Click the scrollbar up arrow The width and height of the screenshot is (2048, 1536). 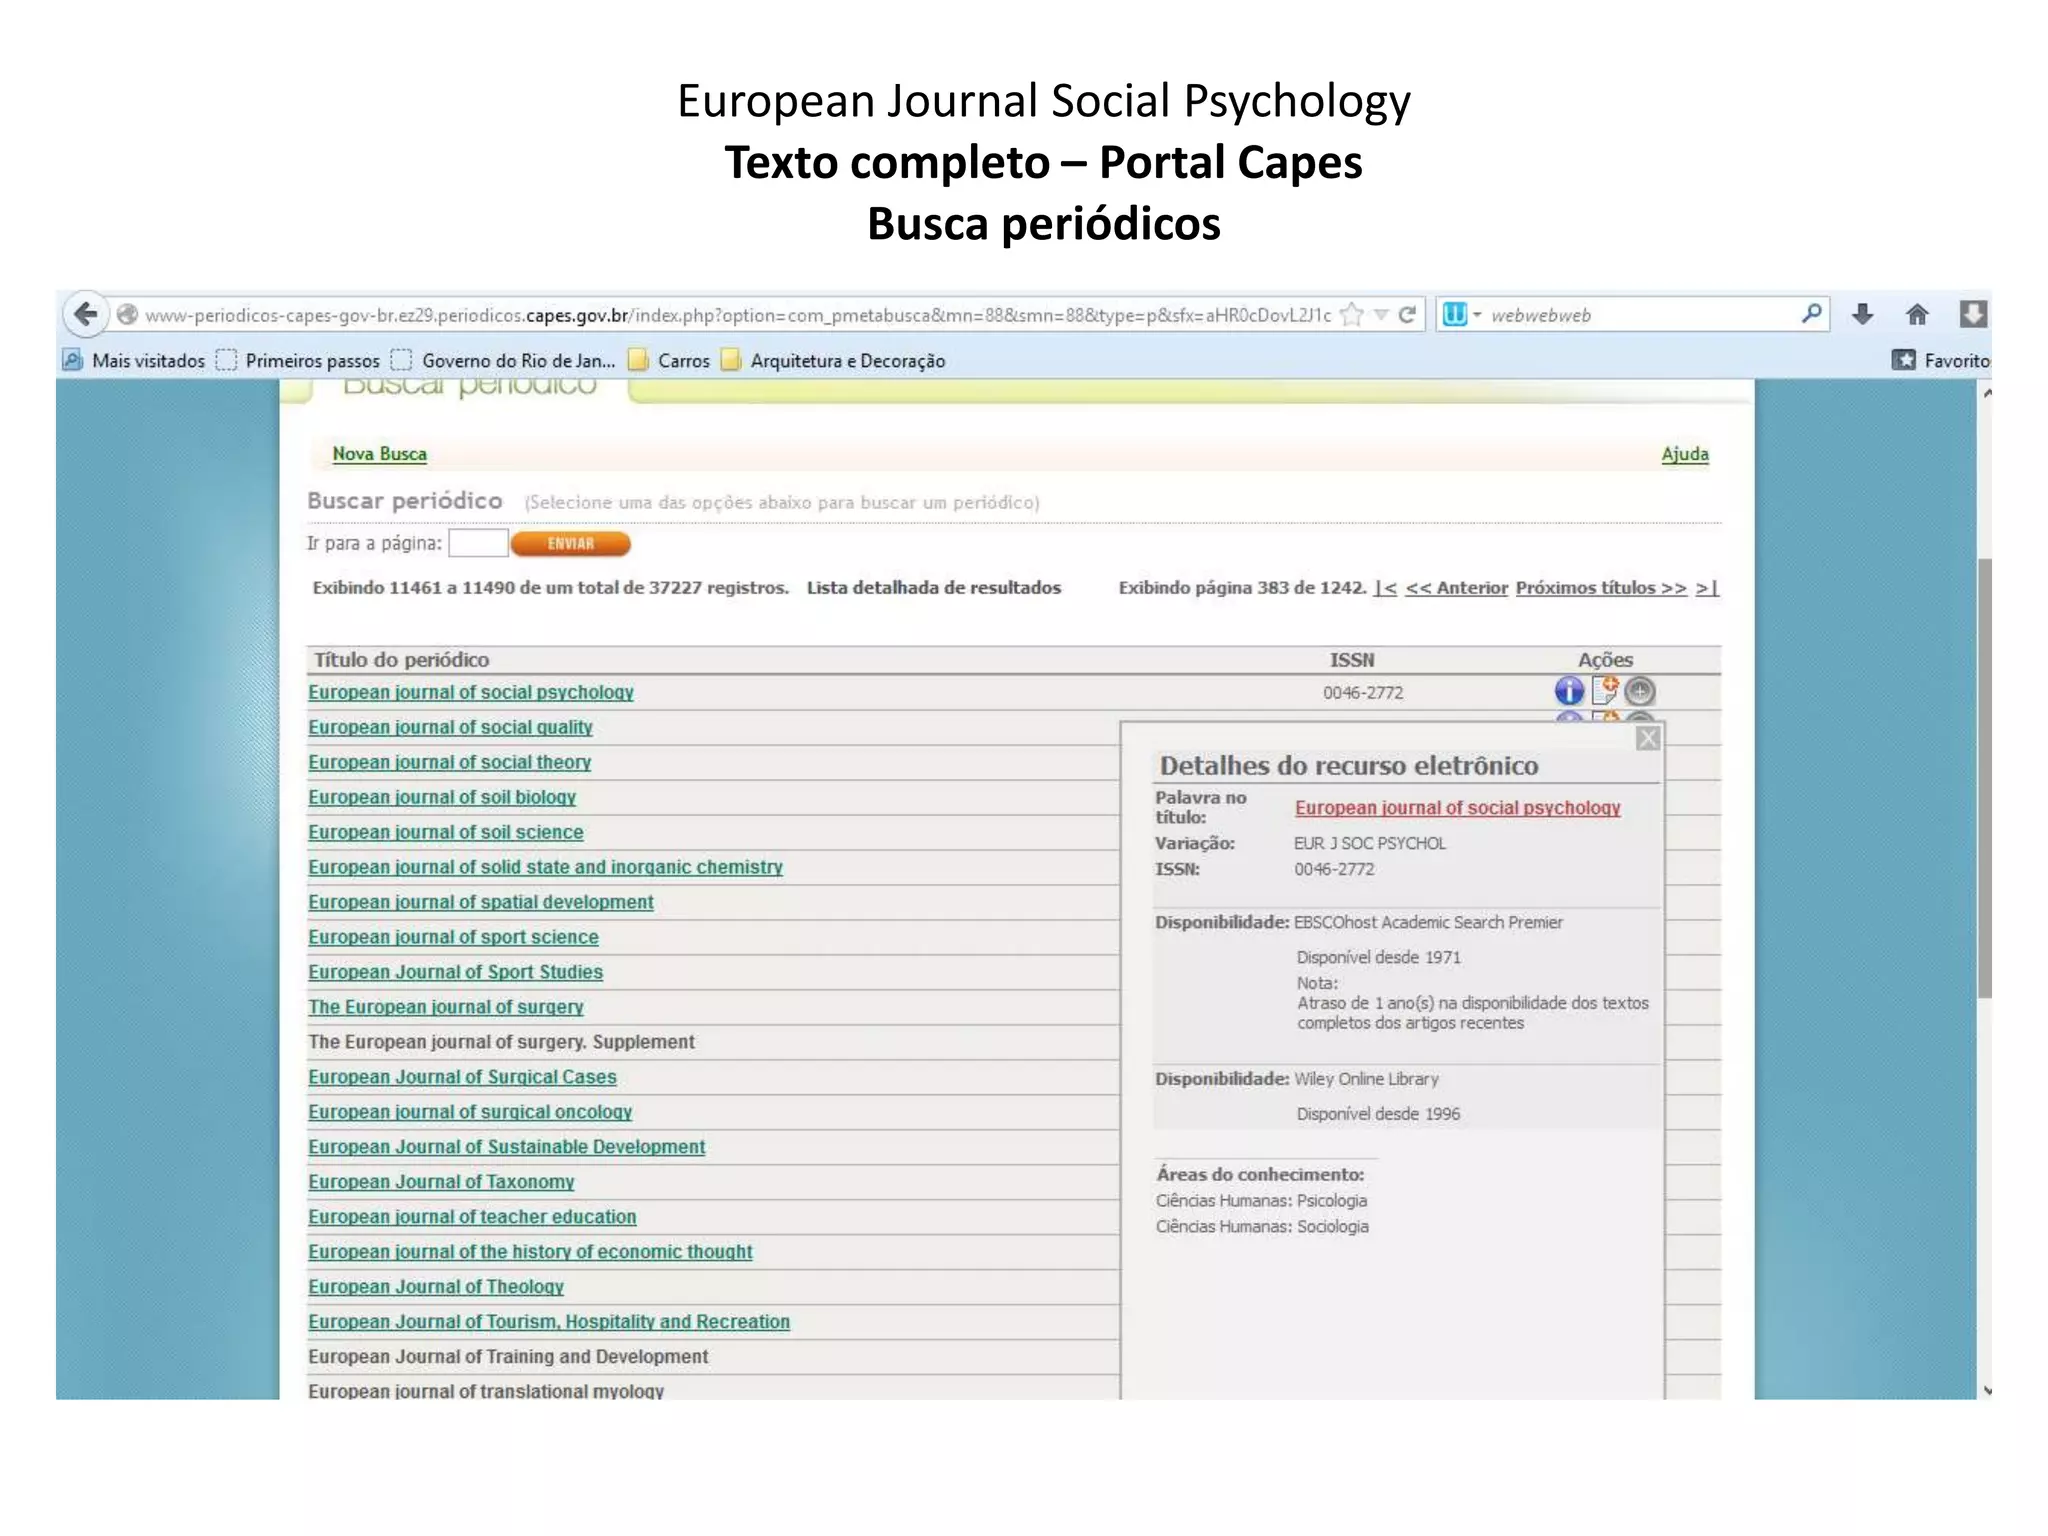pos(1985,393)
